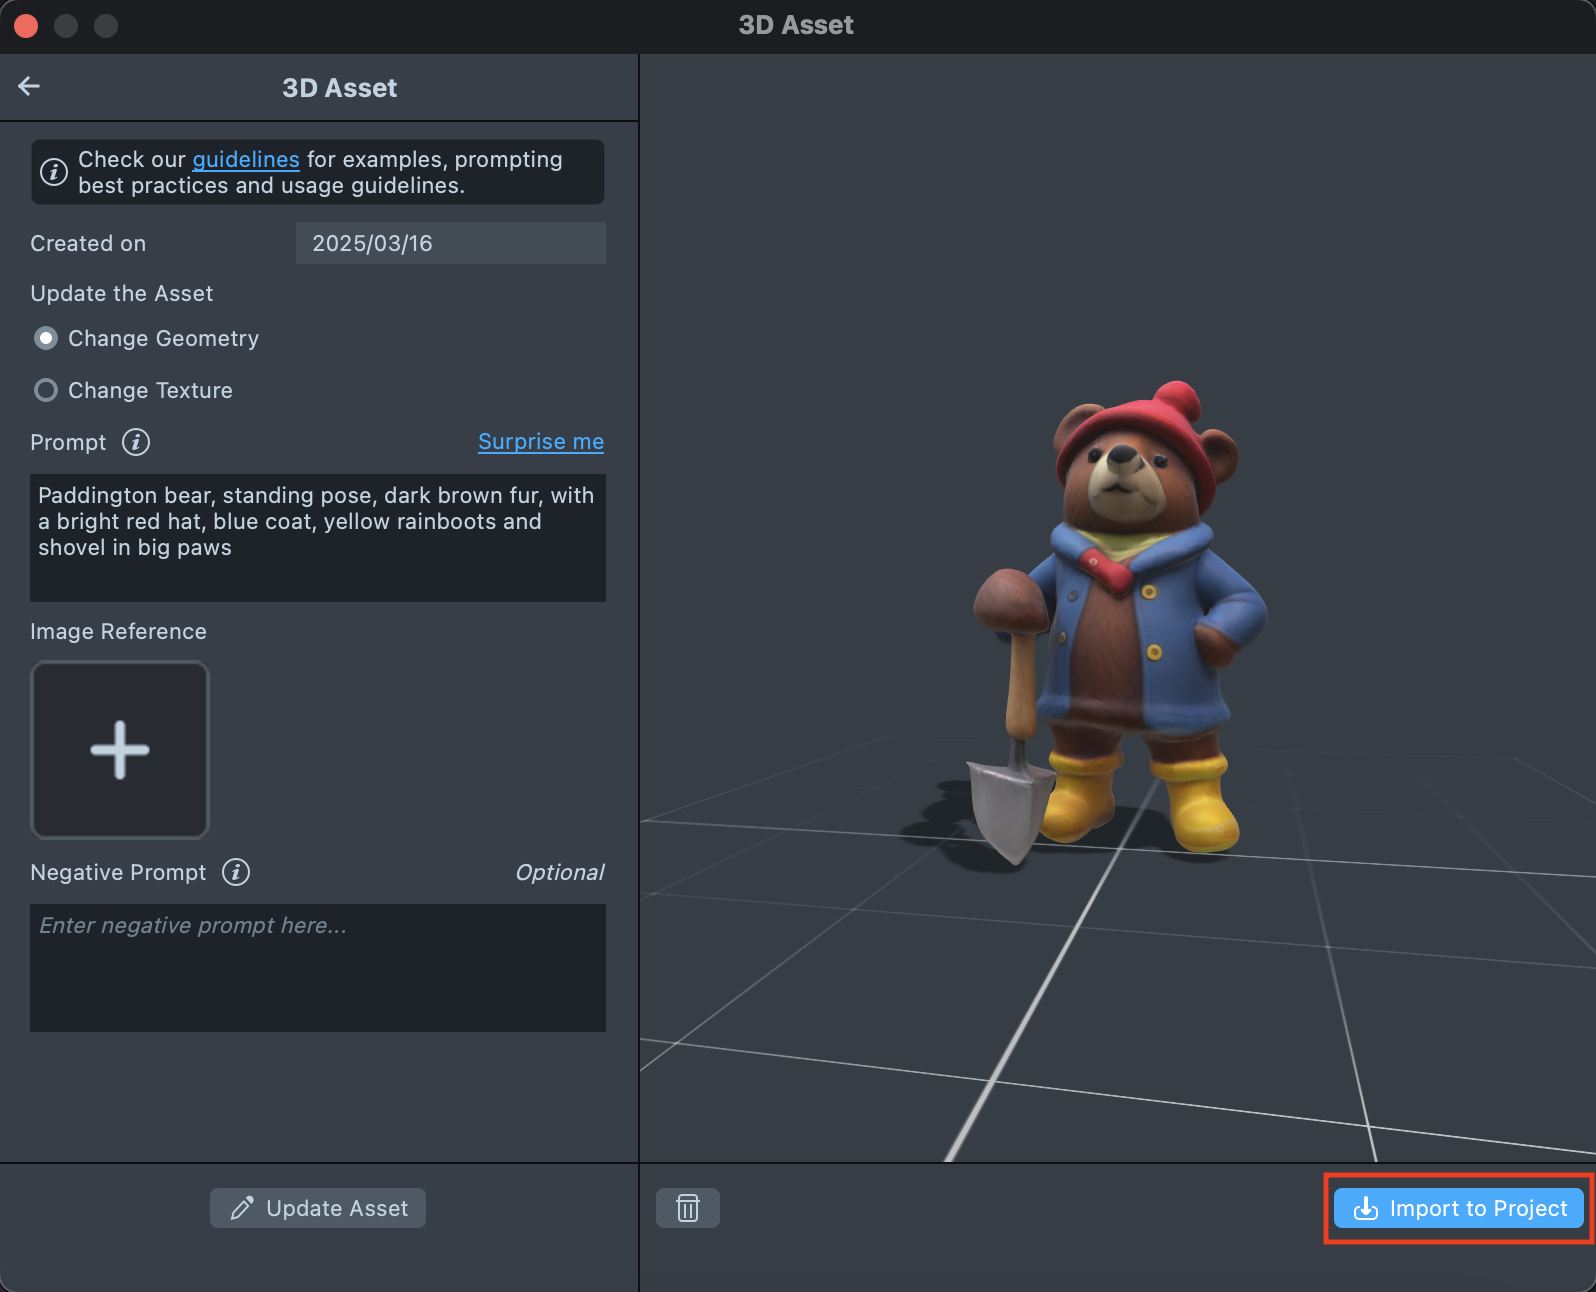
Task: Click into the Paddington bear prompt text box
Action: coord(317,537)
